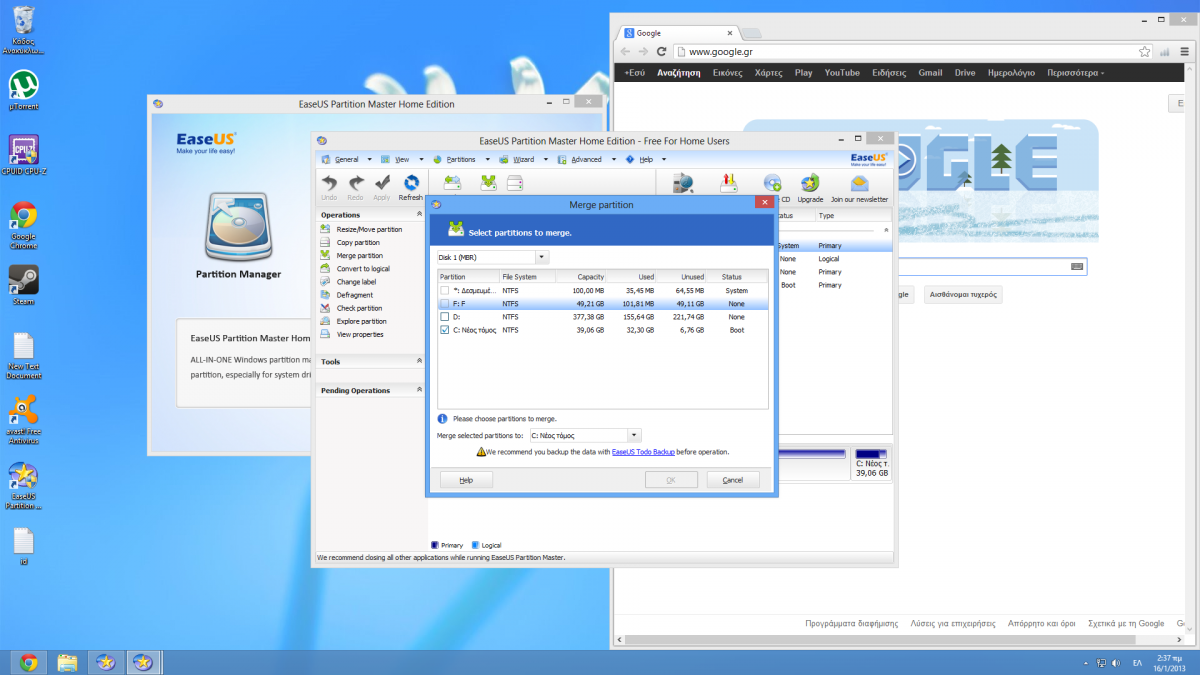1200x675 pixels.
Task: Collapse the Operations panel
Action: click(x=418, y=215)
